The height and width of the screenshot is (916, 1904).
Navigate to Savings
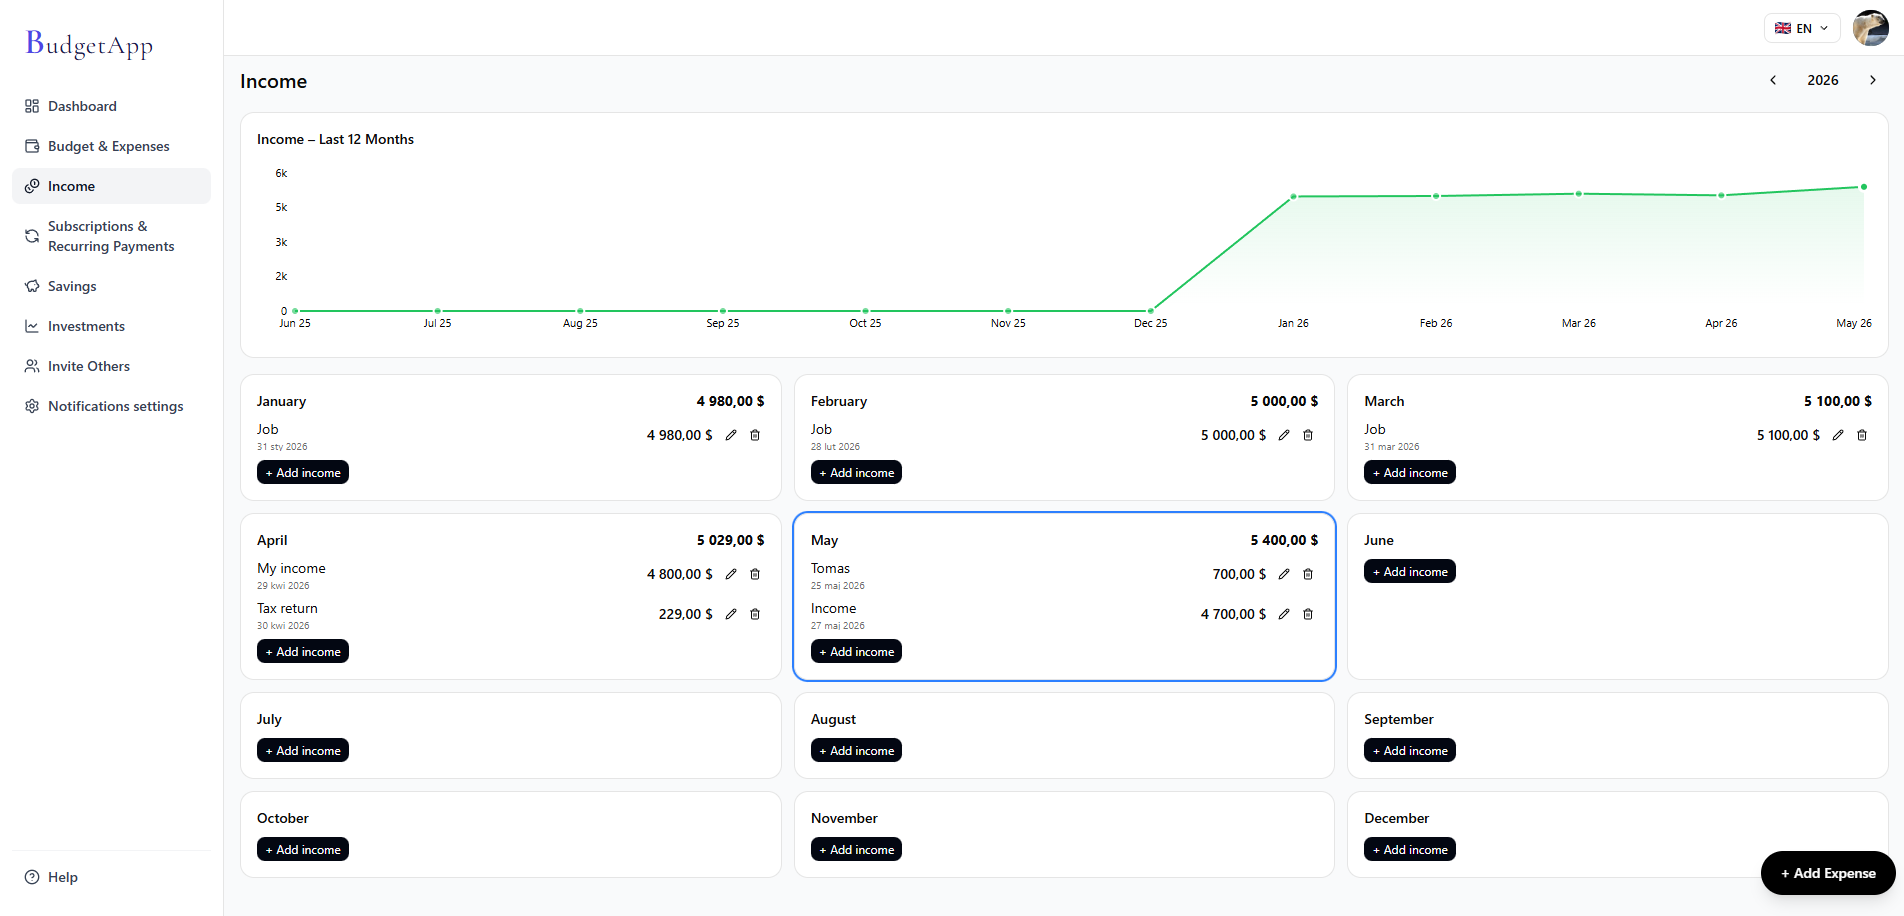pyautogui.click(x=111, y=286)
